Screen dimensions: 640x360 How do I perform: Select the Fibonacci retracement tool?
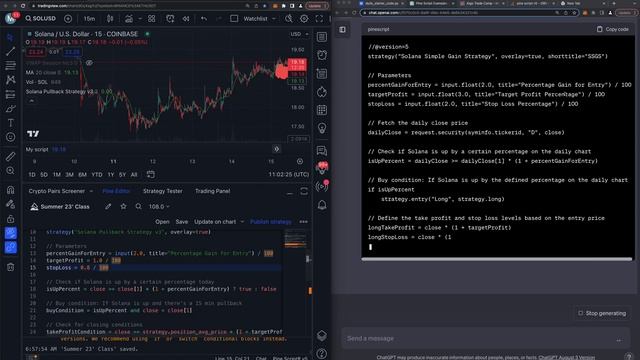pos(11,65)
